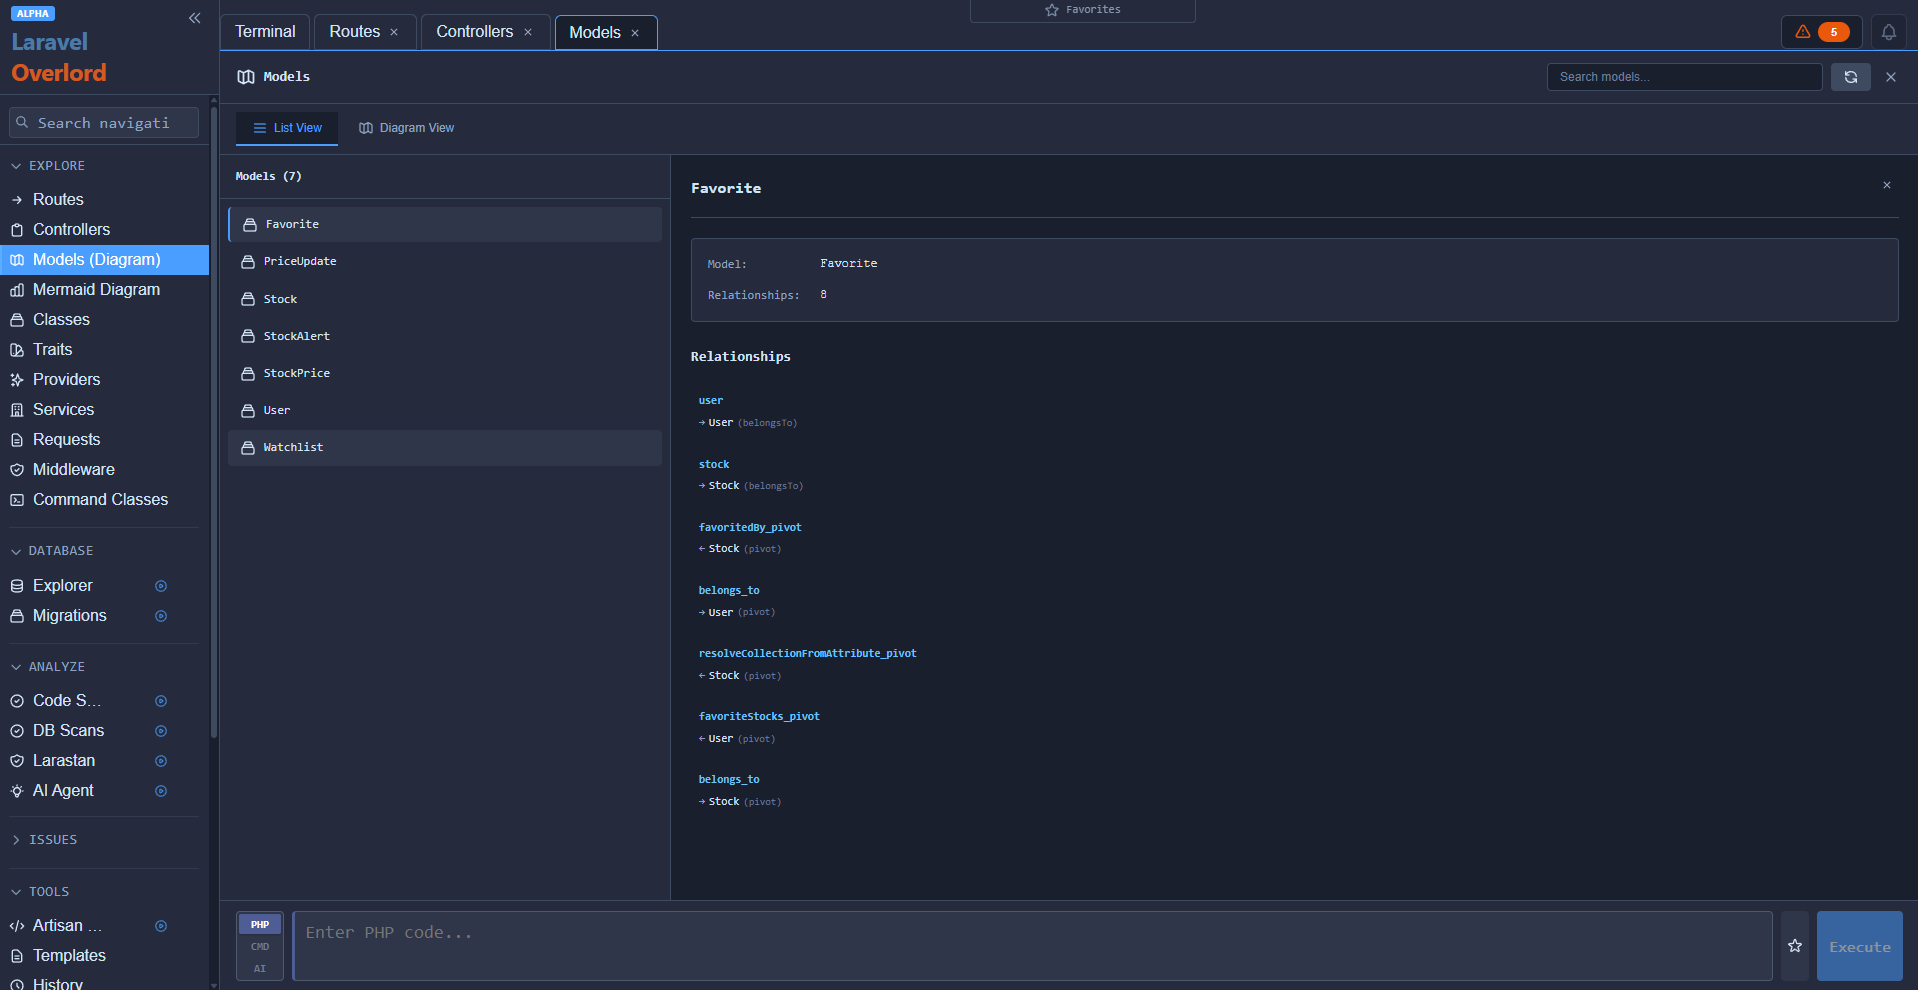Close the Controllers tab
Image resolution: width=1918 pixels, height=990 pixels.
(528, 32)
